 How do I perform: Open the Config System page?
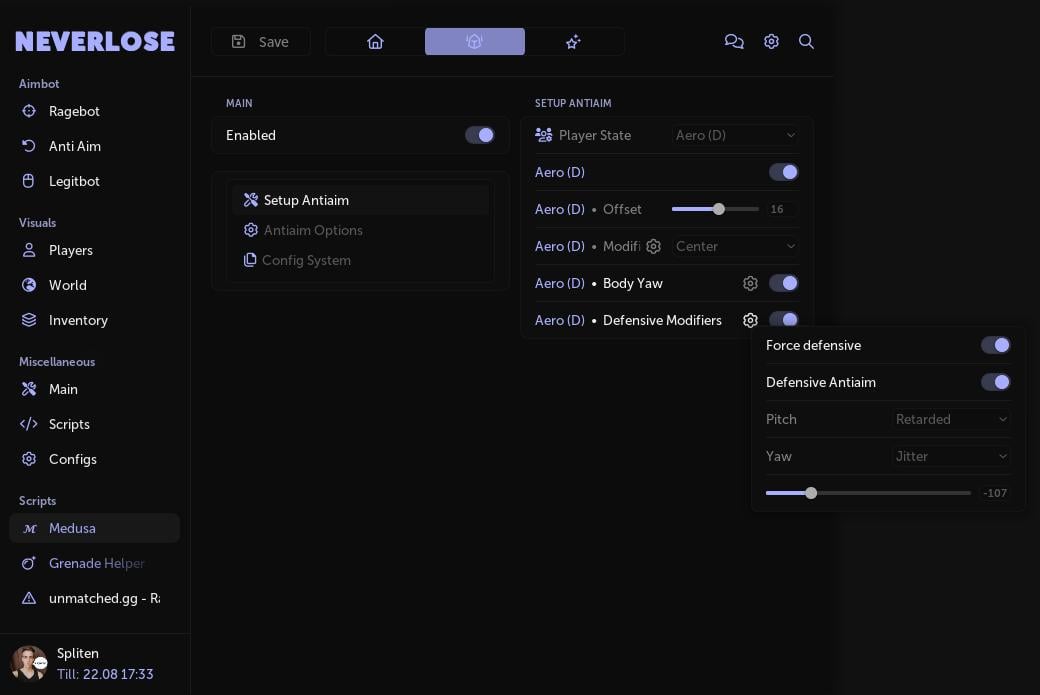[306, 260]
